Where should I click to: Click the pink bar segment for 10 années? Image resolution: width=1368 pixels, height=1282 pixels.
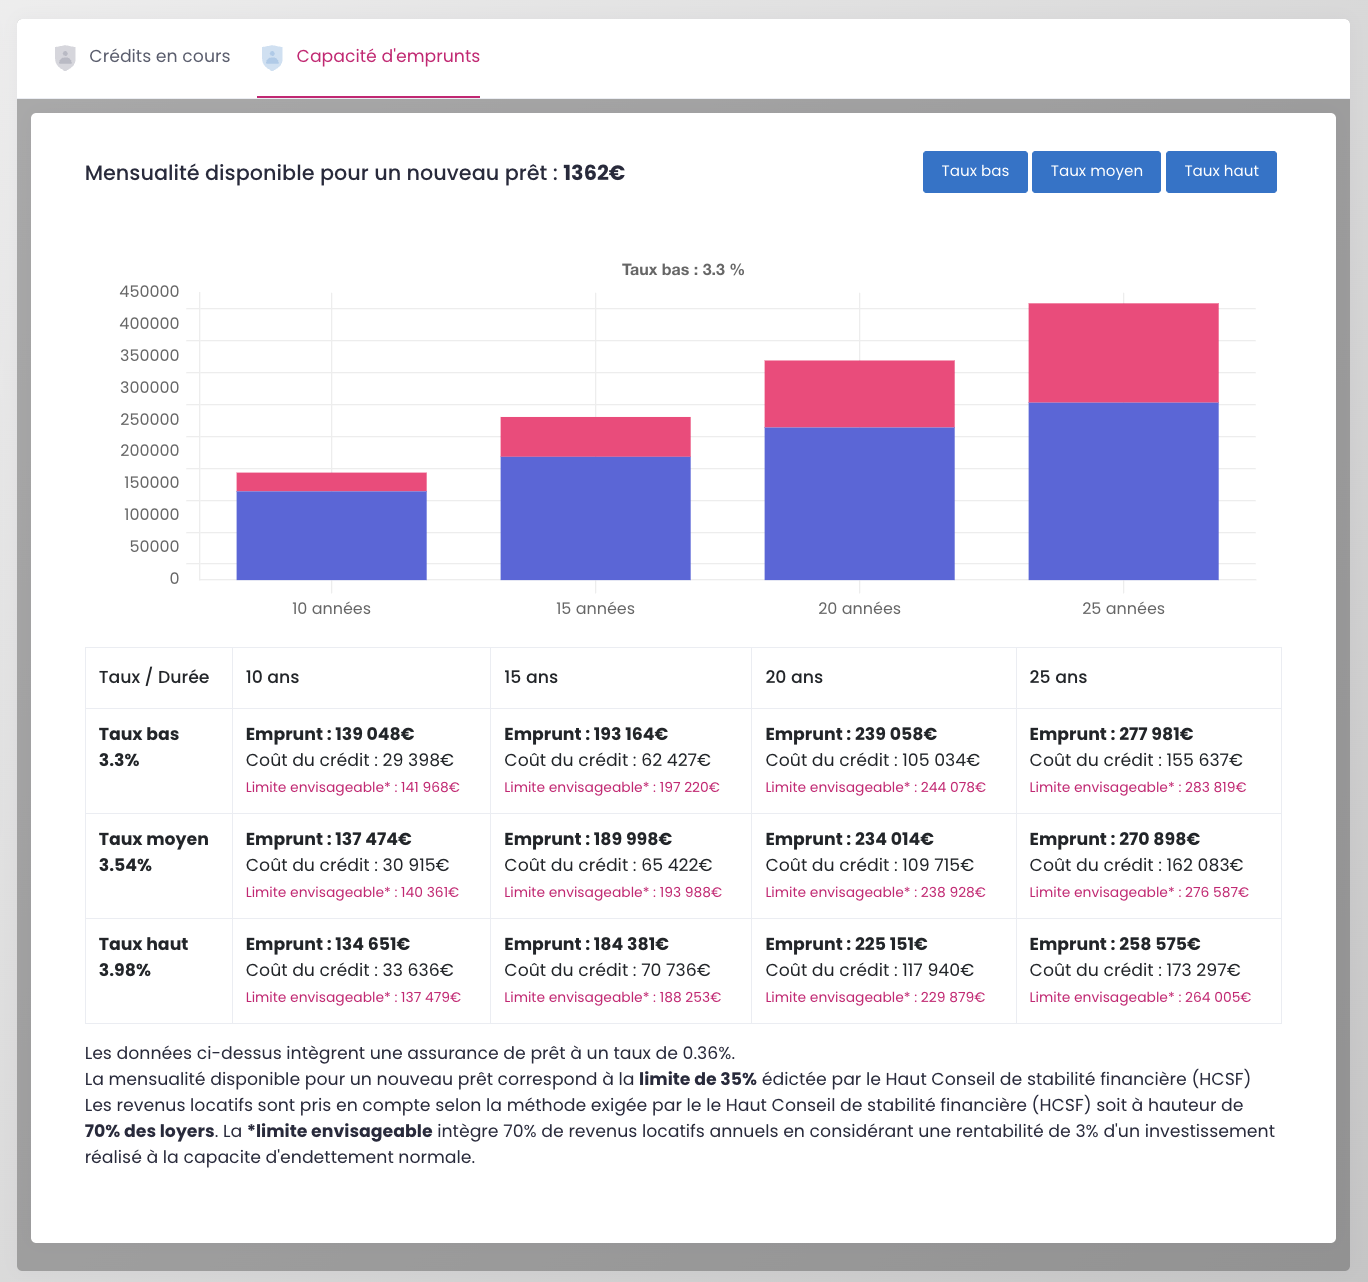[331, 482]
